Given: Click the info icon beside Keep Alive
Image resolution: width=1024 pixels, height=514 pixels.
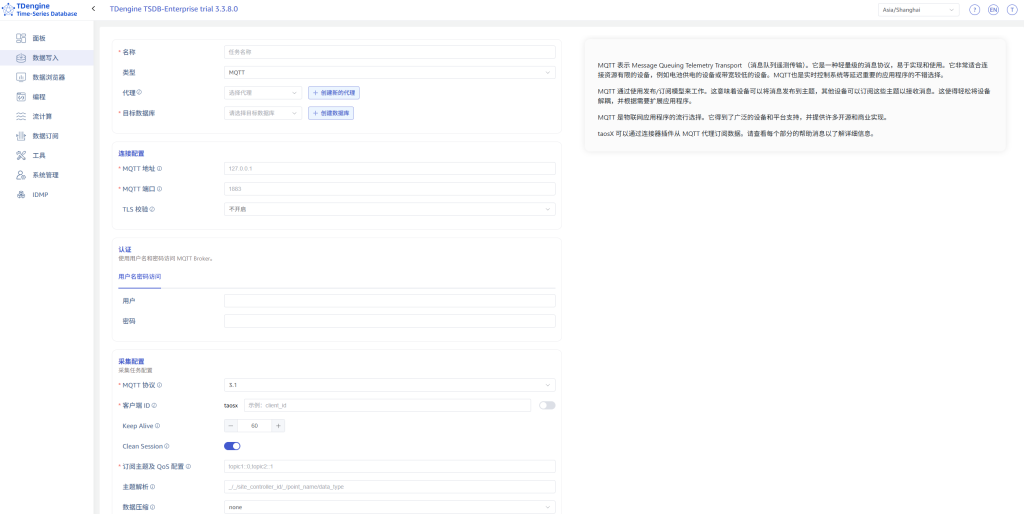Looking at the screenshot, I should pos(157,426).
